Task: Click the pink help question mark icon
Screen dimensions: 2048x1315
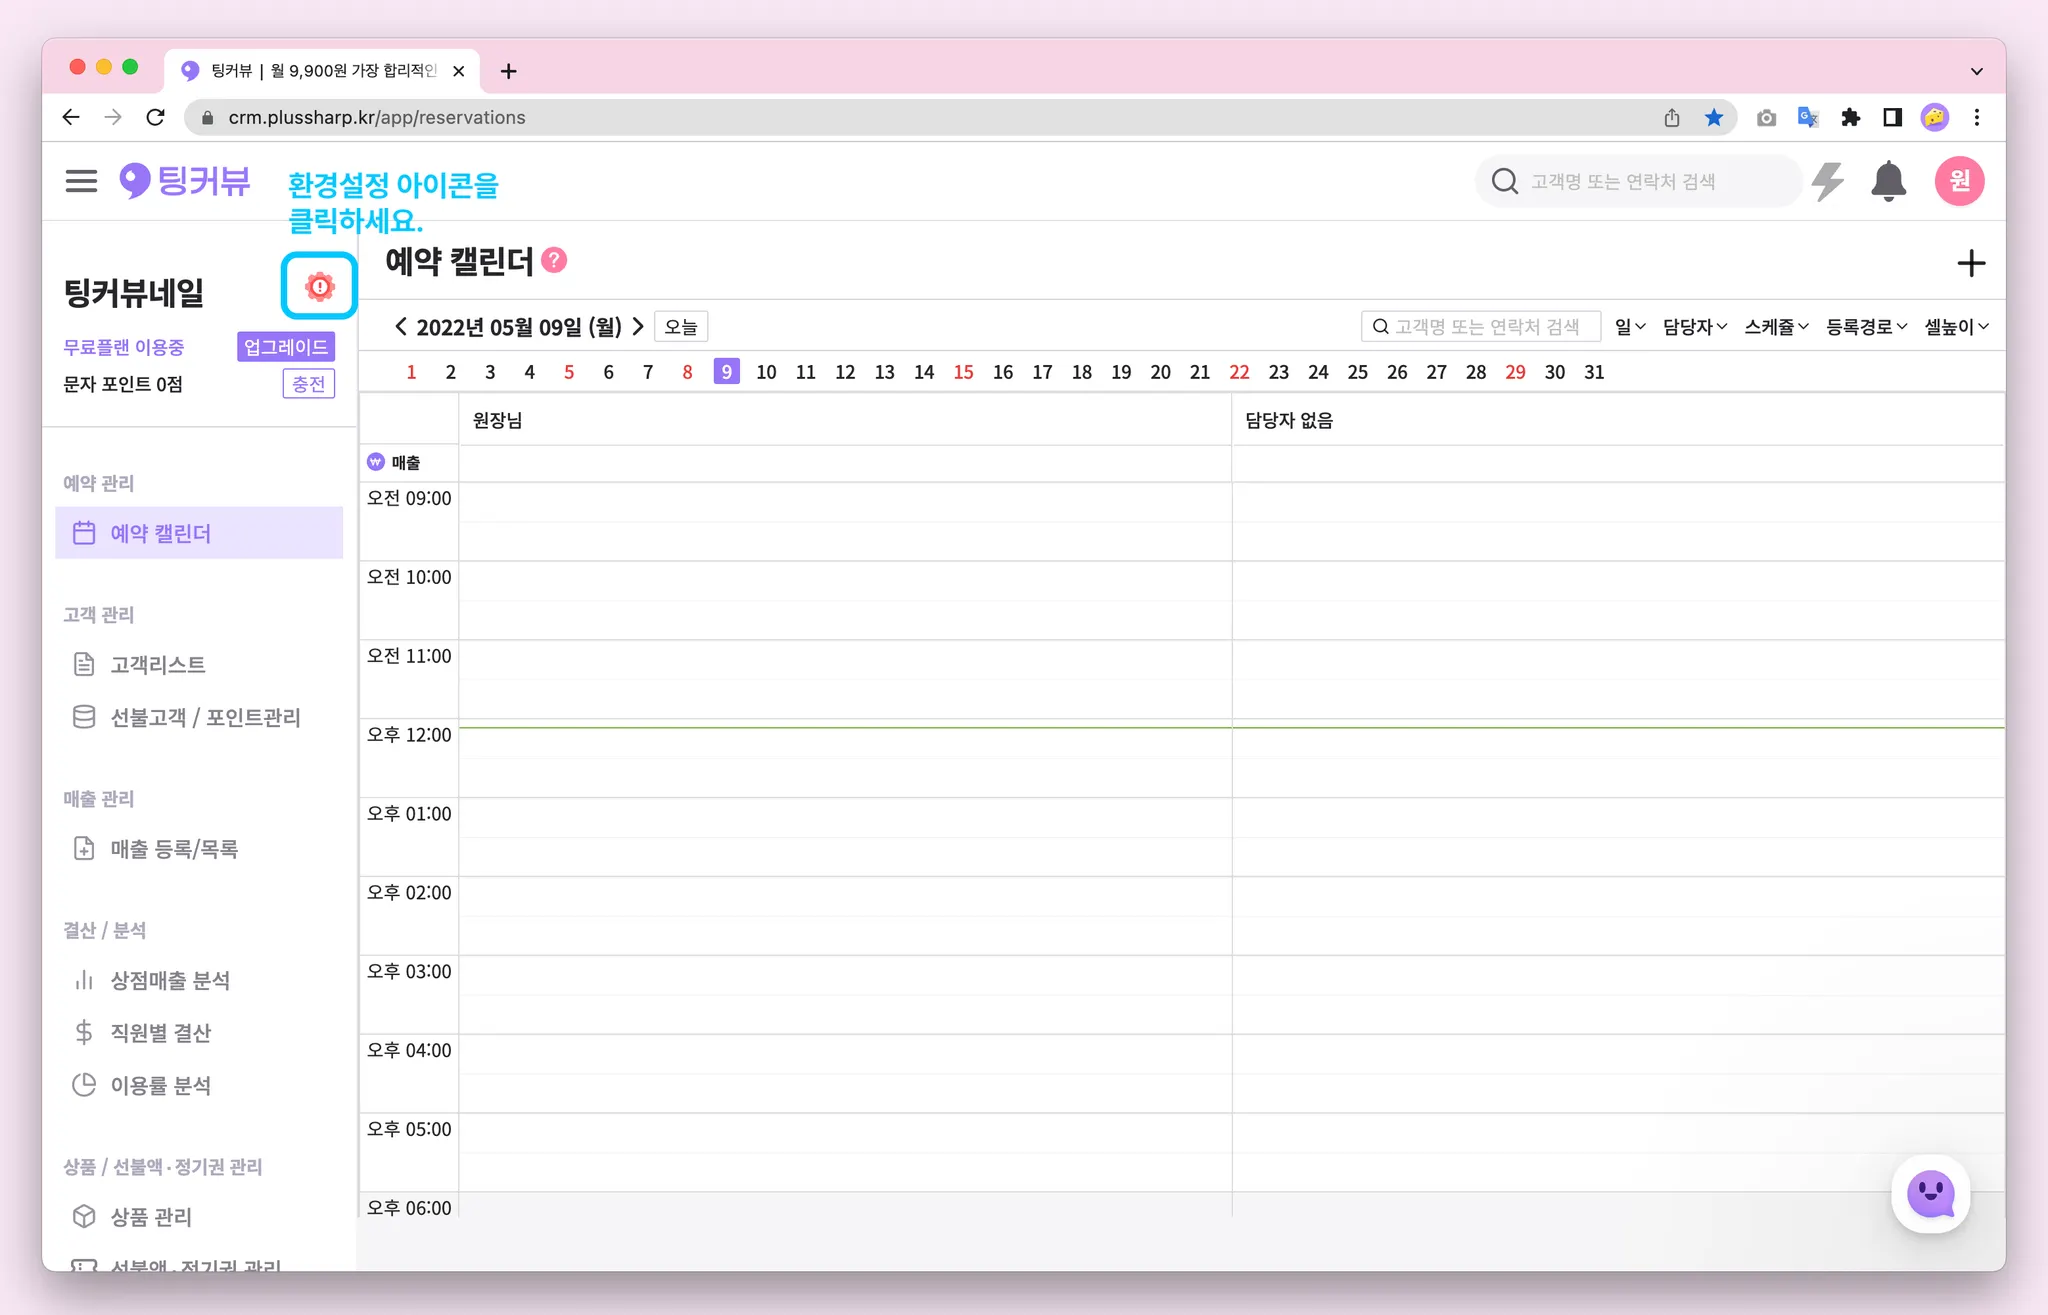Action: pos(554,261)
